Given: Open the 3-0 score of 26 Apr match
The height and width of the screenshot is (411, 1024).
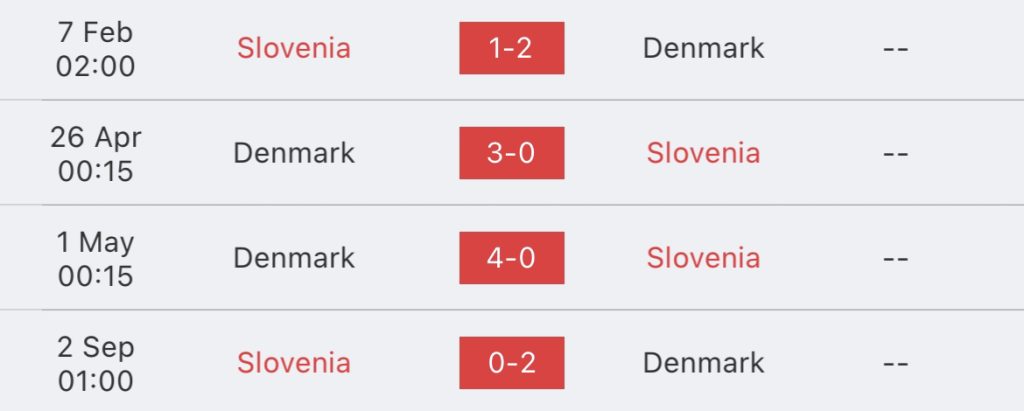Looking at the screenshot, I should click(x=511, y=153).
